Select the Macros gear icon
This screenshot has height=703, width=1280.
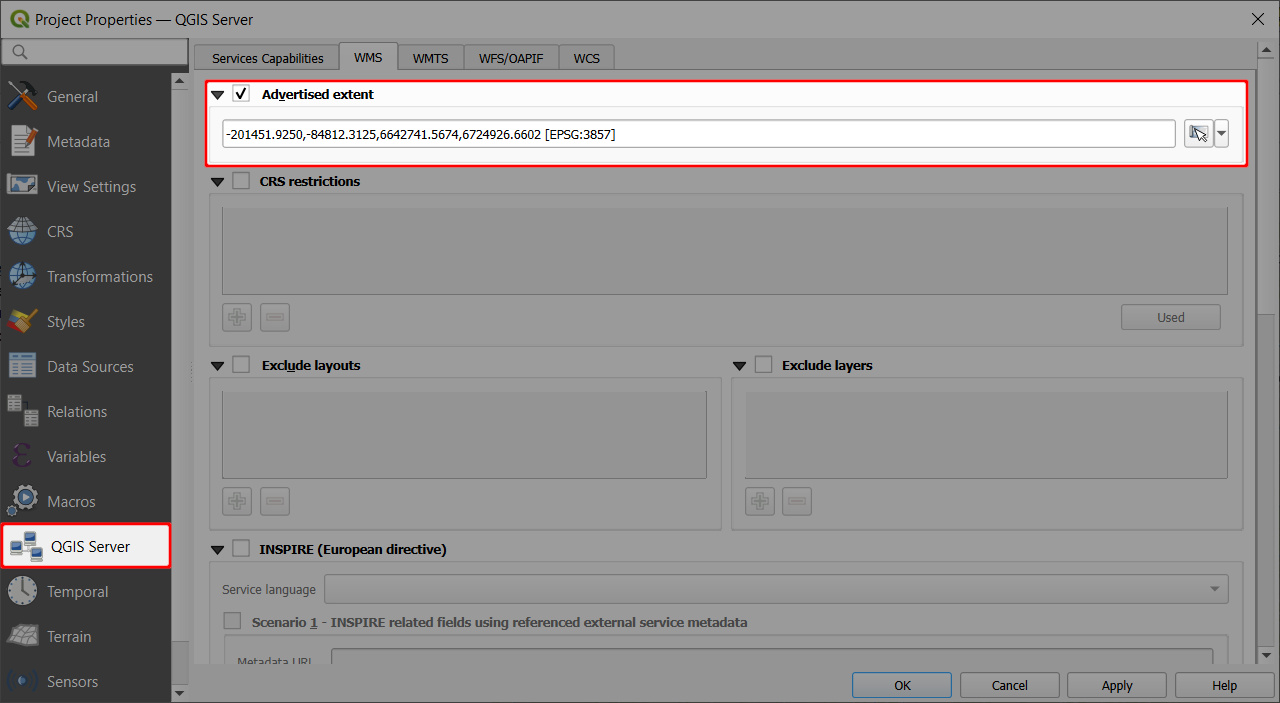pos(22,501)
